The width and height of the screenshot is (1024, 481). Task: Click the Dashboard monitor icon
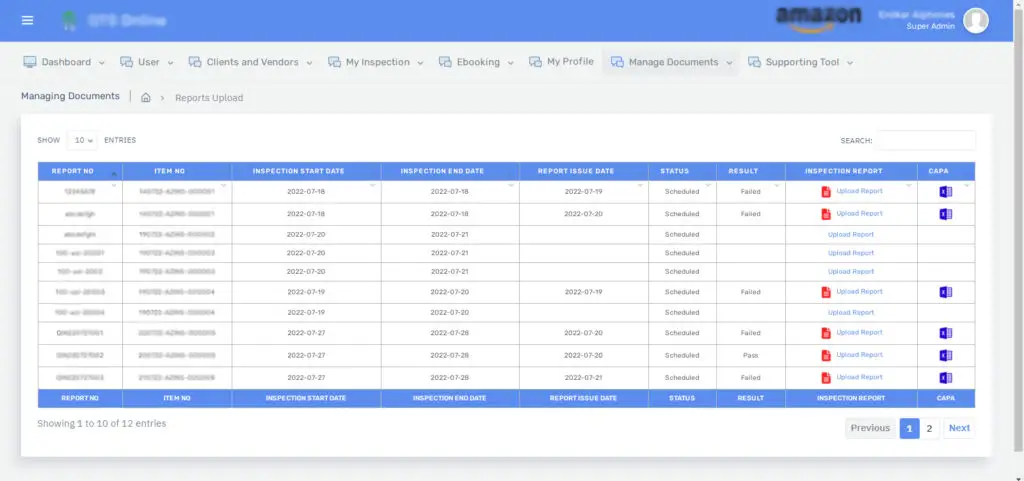pos(30,62)
